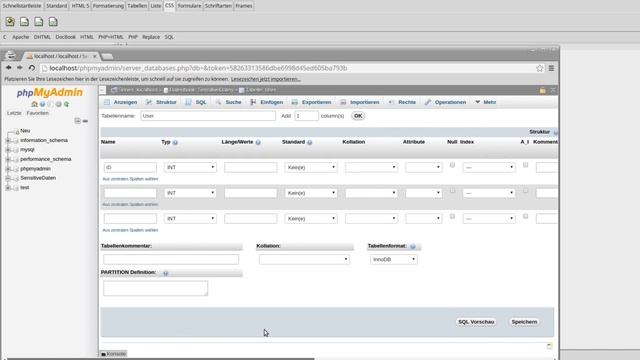Click the Tabellenkommentar input field
Image resolution: width=640 pixels, height=360 pixels.
point(171,259)
